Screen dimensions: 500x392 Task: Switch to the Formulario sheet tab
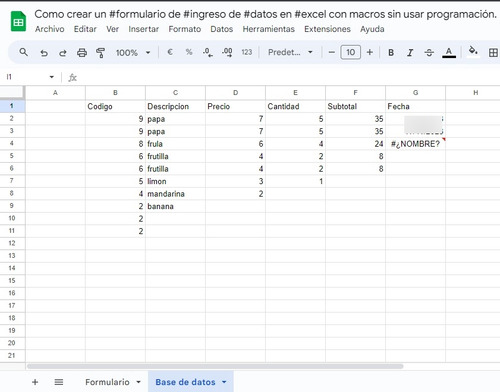[107, 382]
